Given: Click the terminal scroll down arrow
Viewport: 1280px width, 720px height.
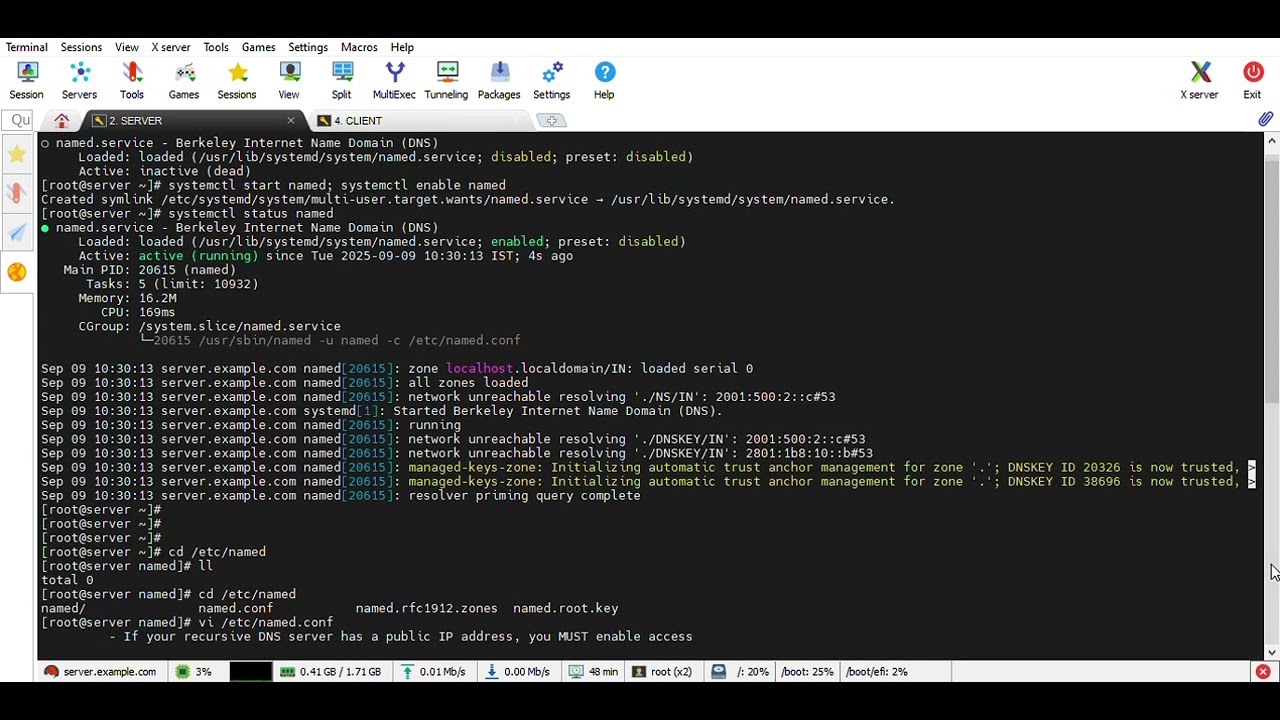Looking at the screenshot, I should (1272, 652).
